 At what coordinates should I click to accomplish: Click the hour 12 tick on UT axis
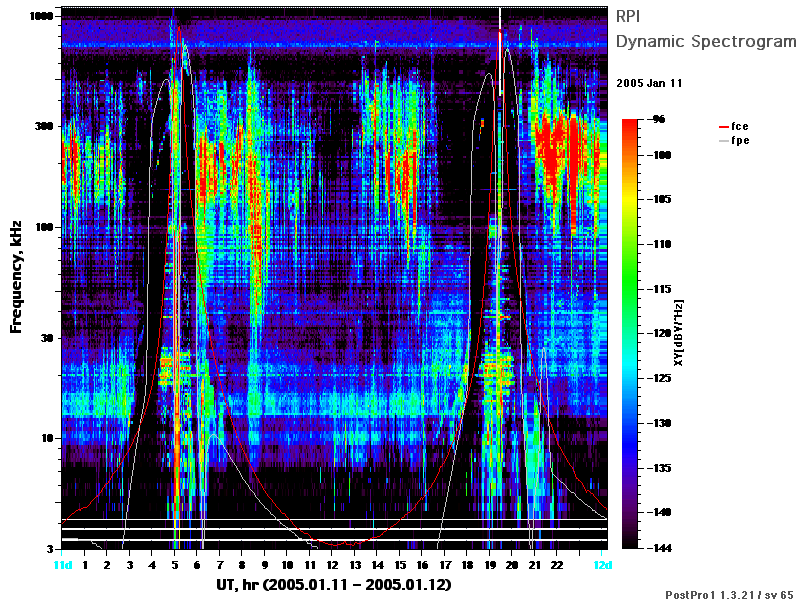(x=332, y=565)
